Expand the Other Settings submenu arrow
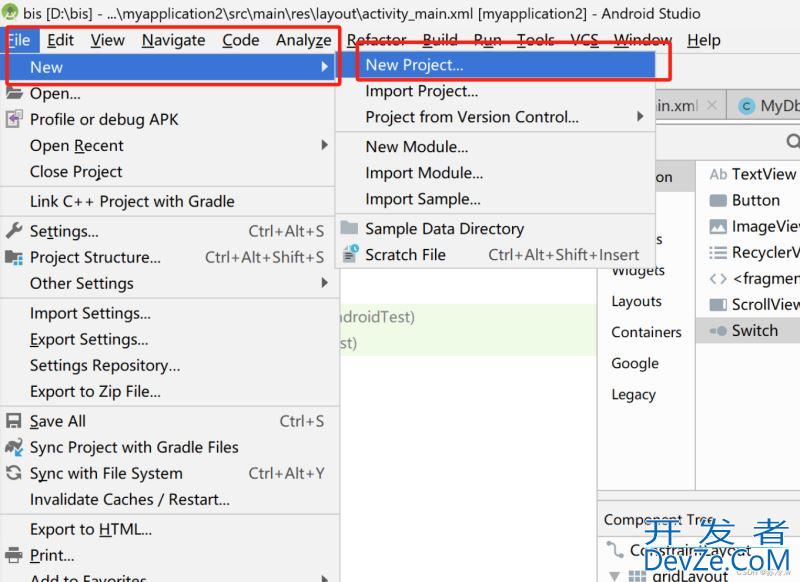800x582 pixels. point(324,283)
